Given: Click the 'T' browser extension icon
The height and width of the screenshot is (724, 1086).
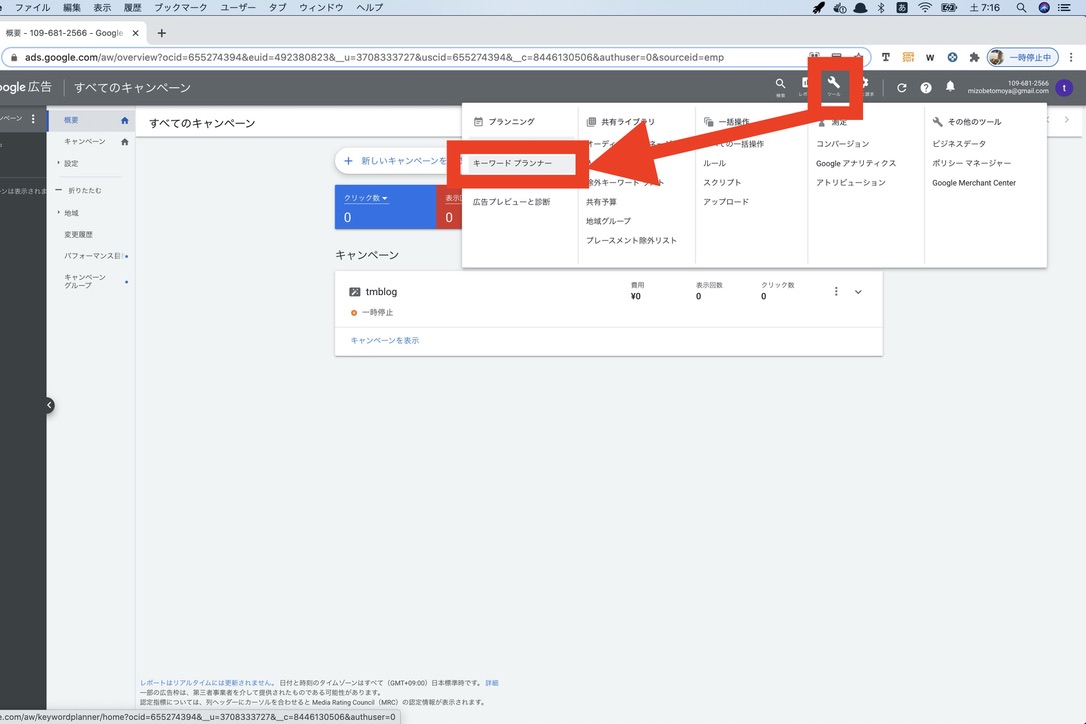Looking at the screenshot, I should coord(885,58).
